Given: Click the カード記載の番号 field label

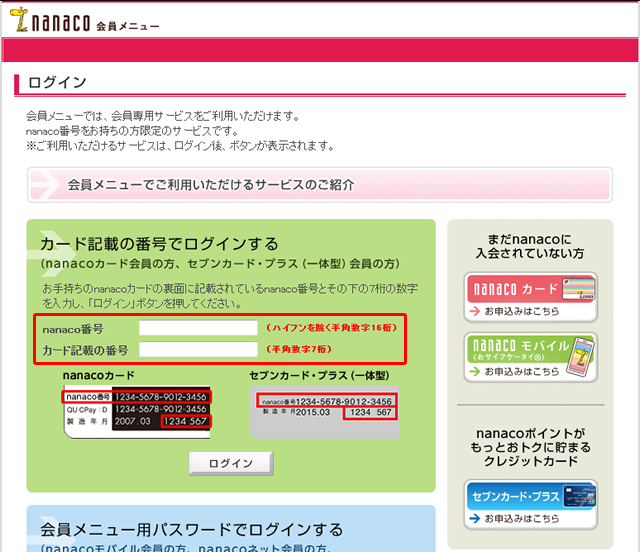Looking at the screenshot, I should tap(85, 350).
